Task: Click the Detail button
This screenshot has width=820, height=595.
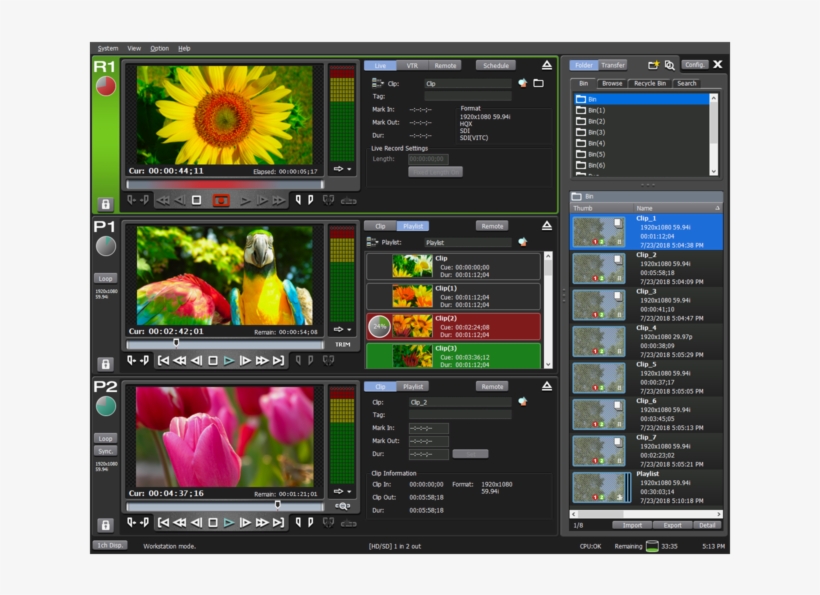Action: 707,525
